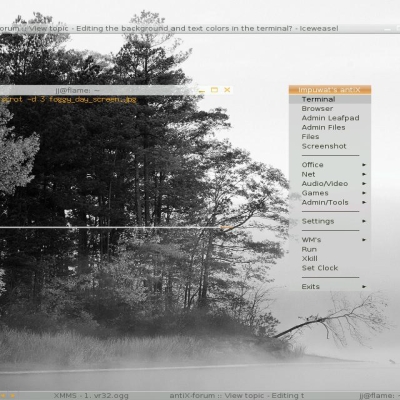The image size is (400, 400).
Task: Pick Screenshot in the menu
Action: click(330, 146)
